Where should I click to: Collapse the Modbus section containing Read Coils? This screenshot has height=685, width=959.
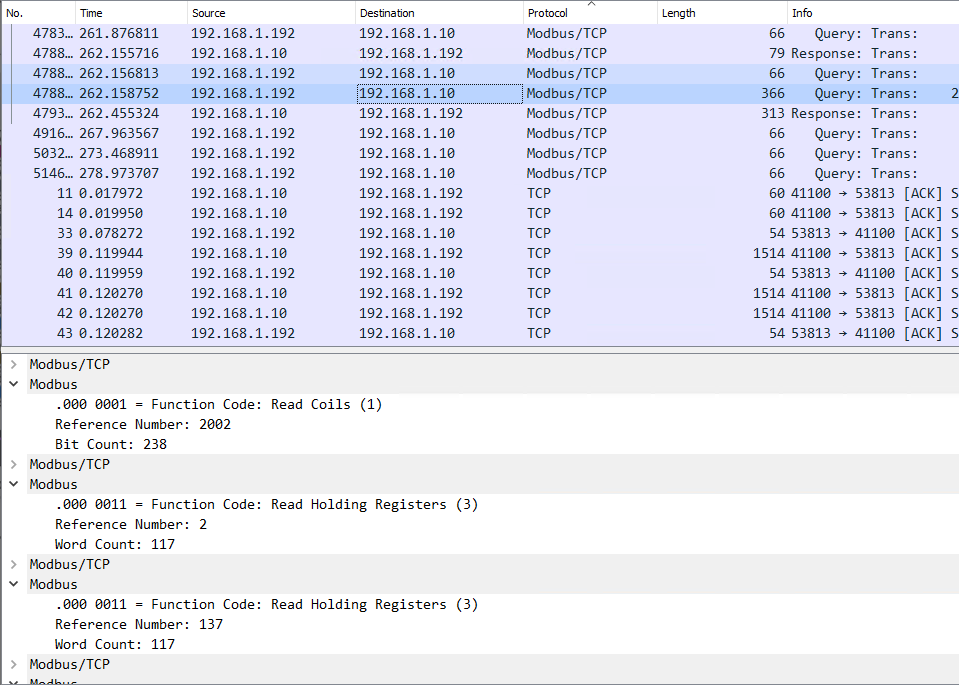pyautogui.click(x=14, y=384)
